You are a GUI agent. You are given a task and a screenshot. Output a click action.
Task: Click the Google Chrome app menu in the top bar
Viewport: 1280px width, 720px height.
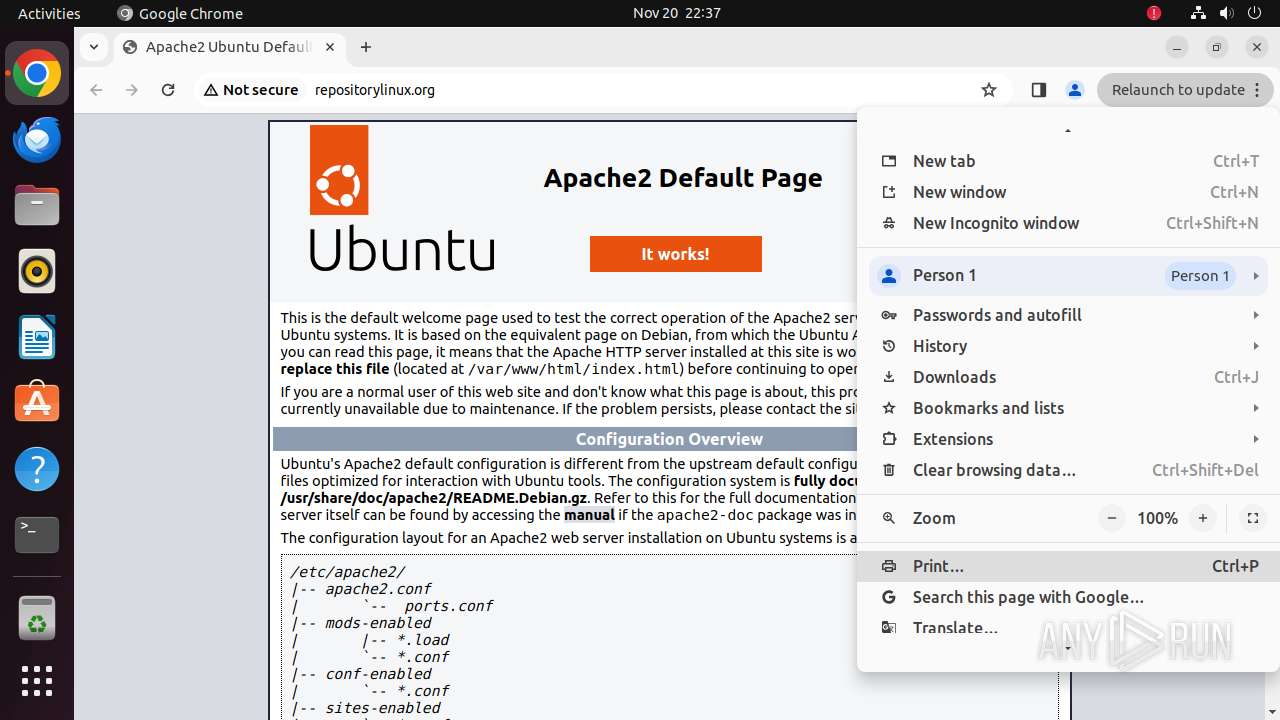(180, 13)
